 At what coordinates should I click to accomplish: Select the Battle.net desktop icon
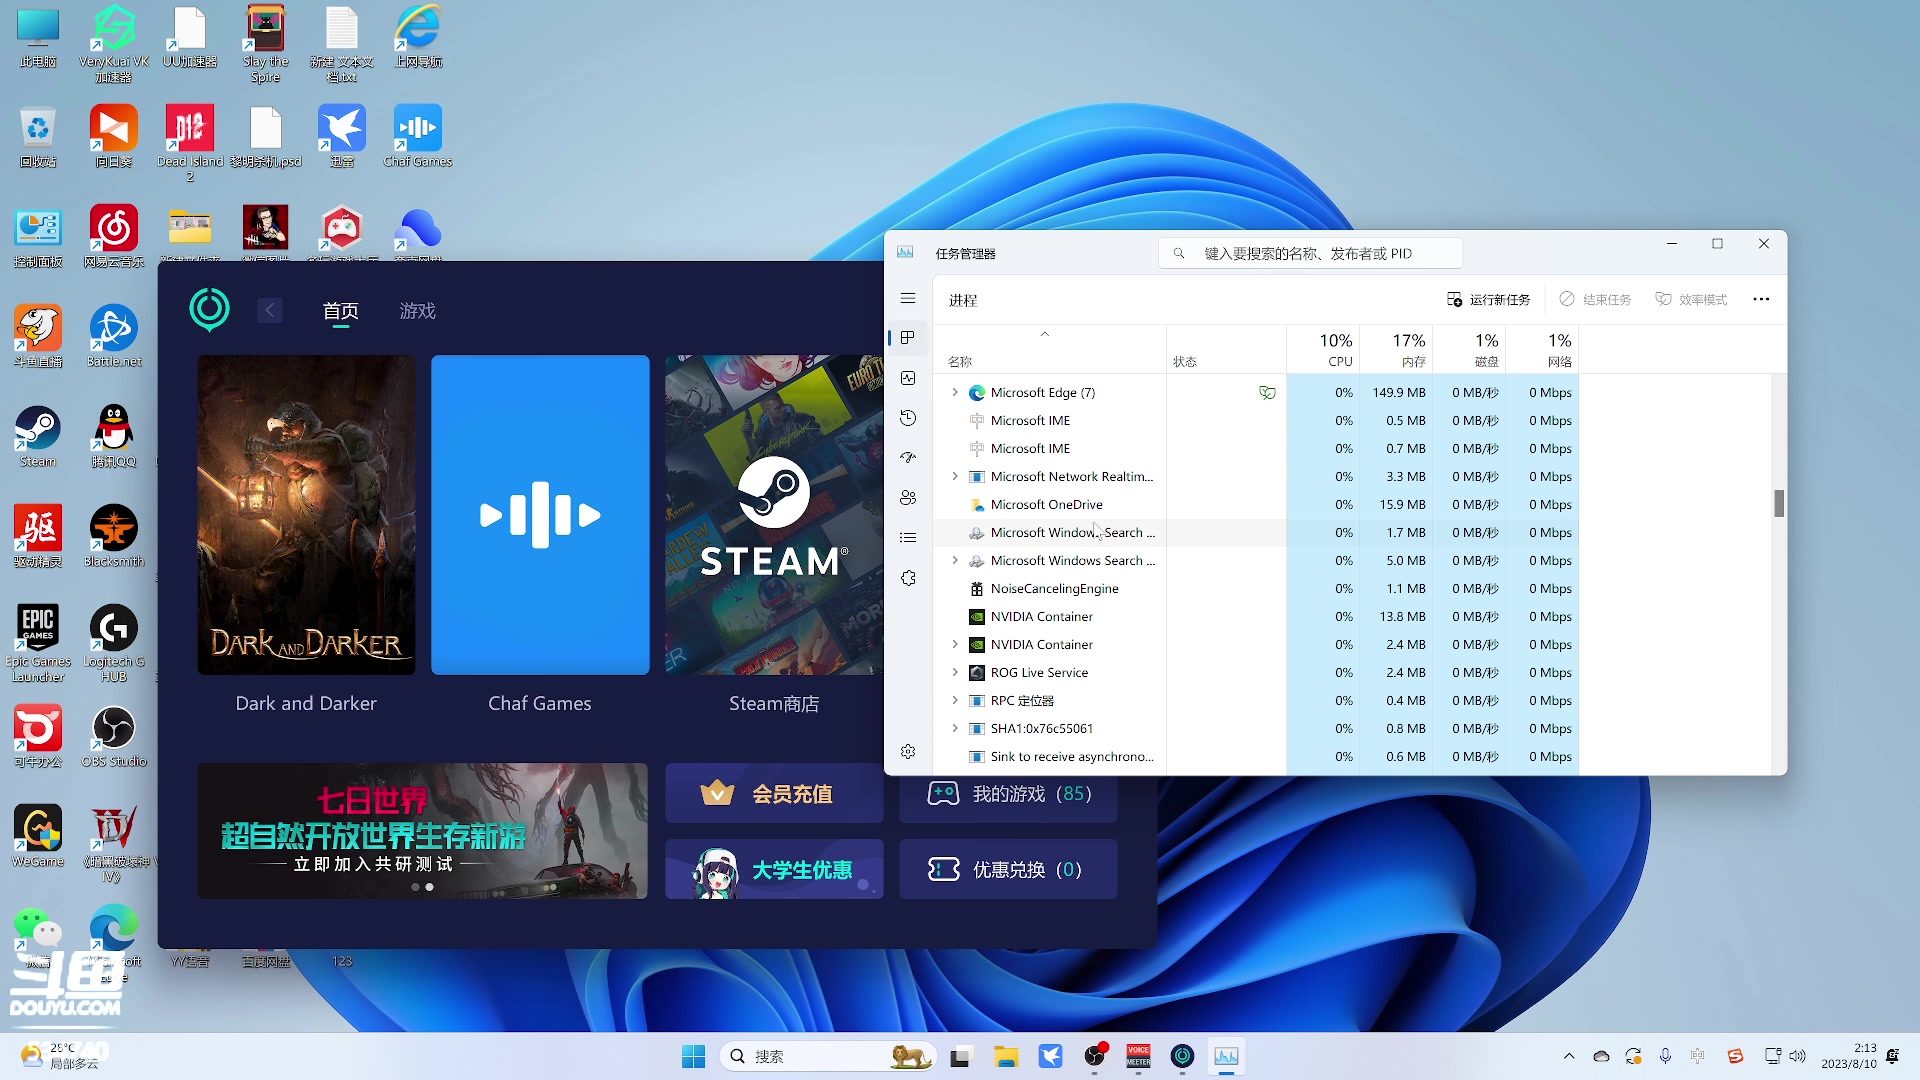[114, 336]
